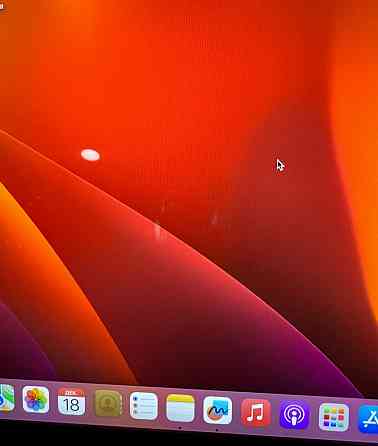Open the Calendar app showing 18
The image size is (378, 446).
click(x=71, y=402)
